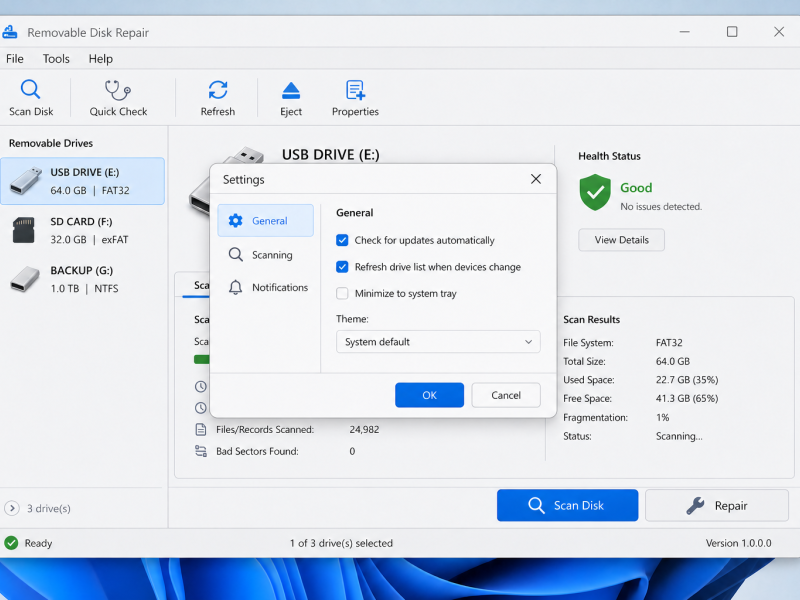Screen dimensions: 800x600
Task: Click the Fragmentation 1% value
Action: 662,417
